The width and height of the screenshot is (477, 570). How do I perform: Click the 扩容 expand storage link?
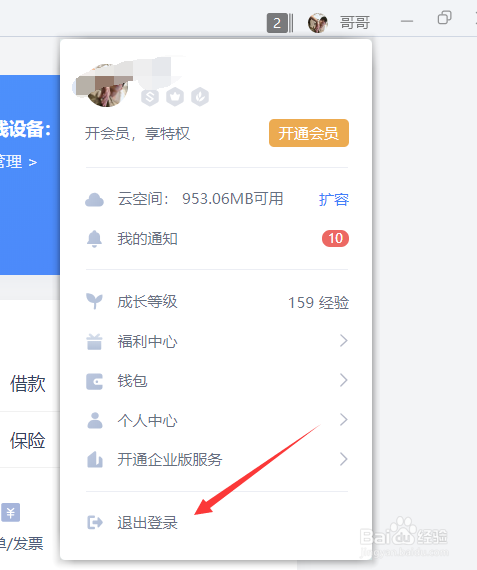pyautogui.click(x=334, y=200)
